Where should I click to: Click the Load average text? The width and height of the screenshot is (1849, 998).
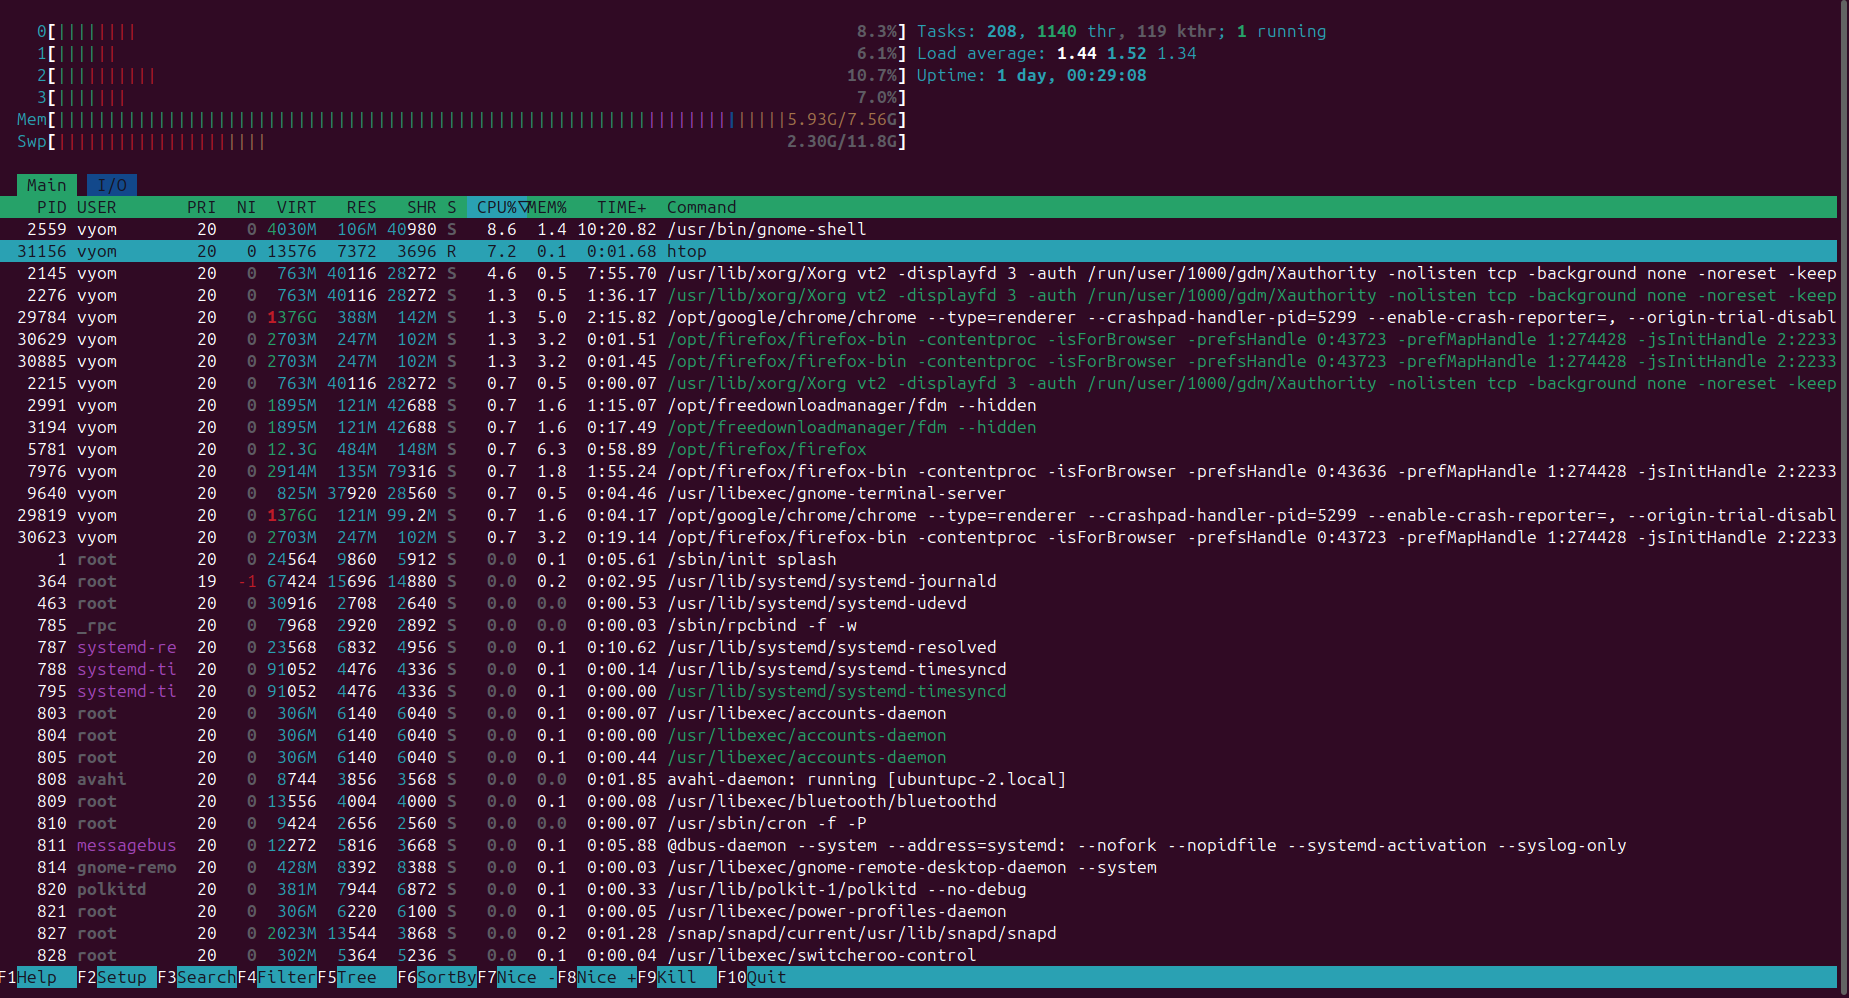tap(1057, 53)
